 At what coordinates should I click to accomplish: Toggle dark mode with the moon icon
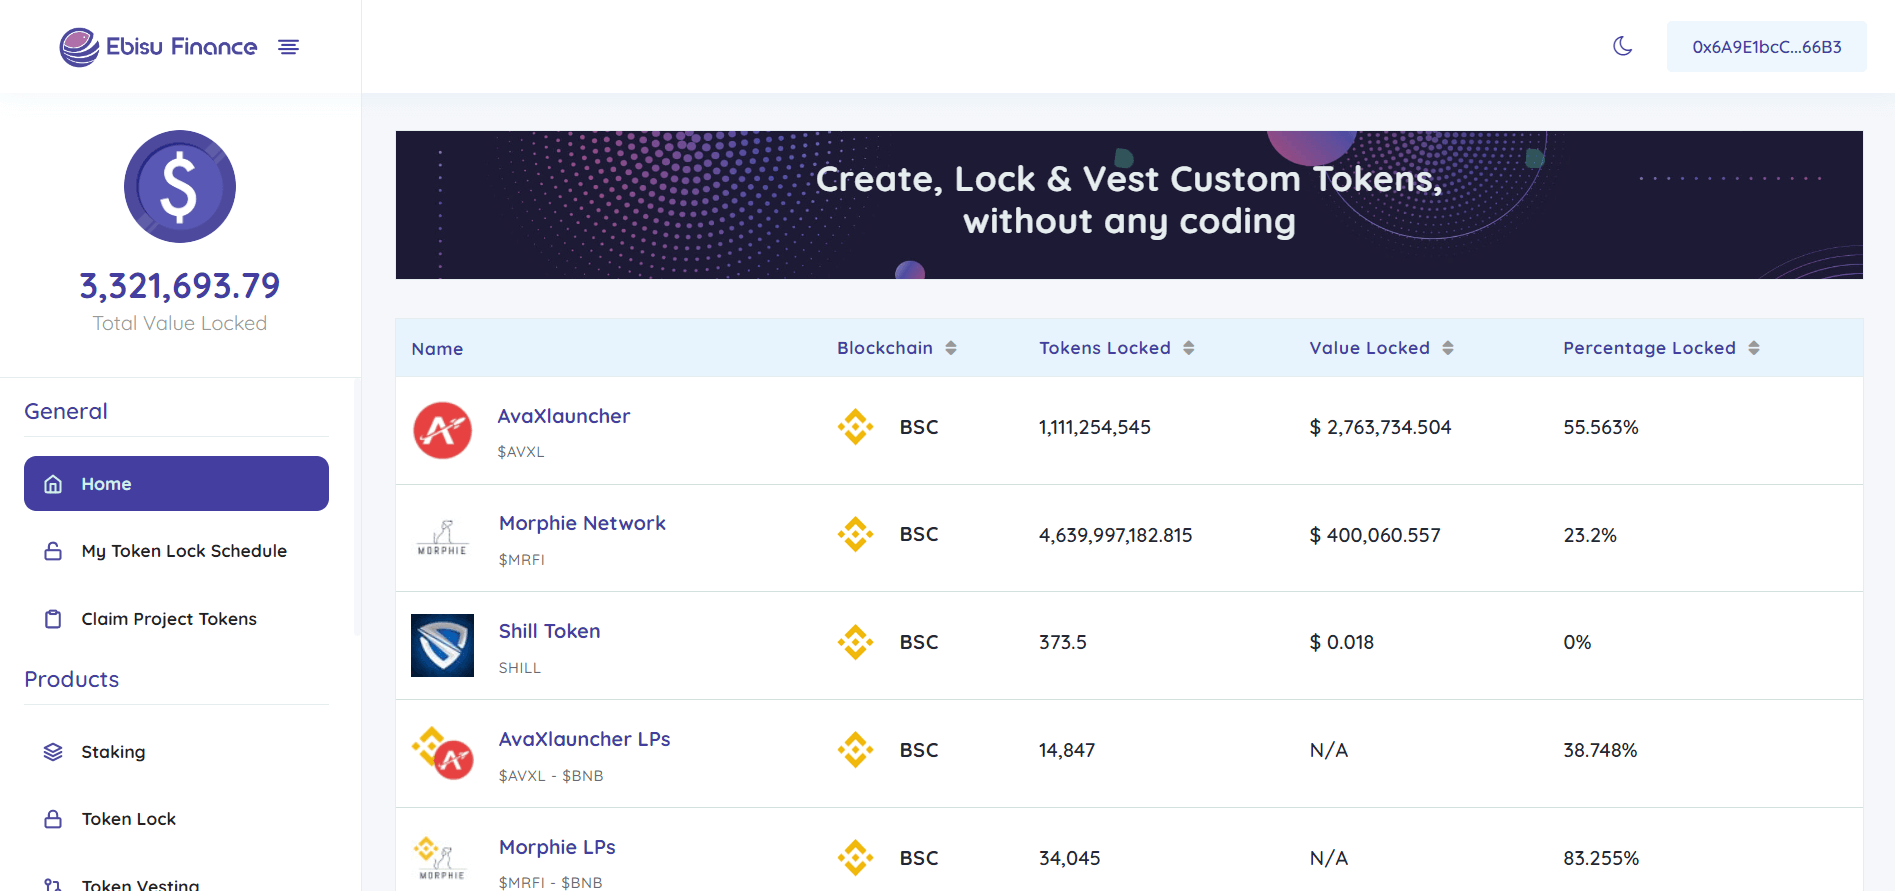click(x=1622, y=46)
